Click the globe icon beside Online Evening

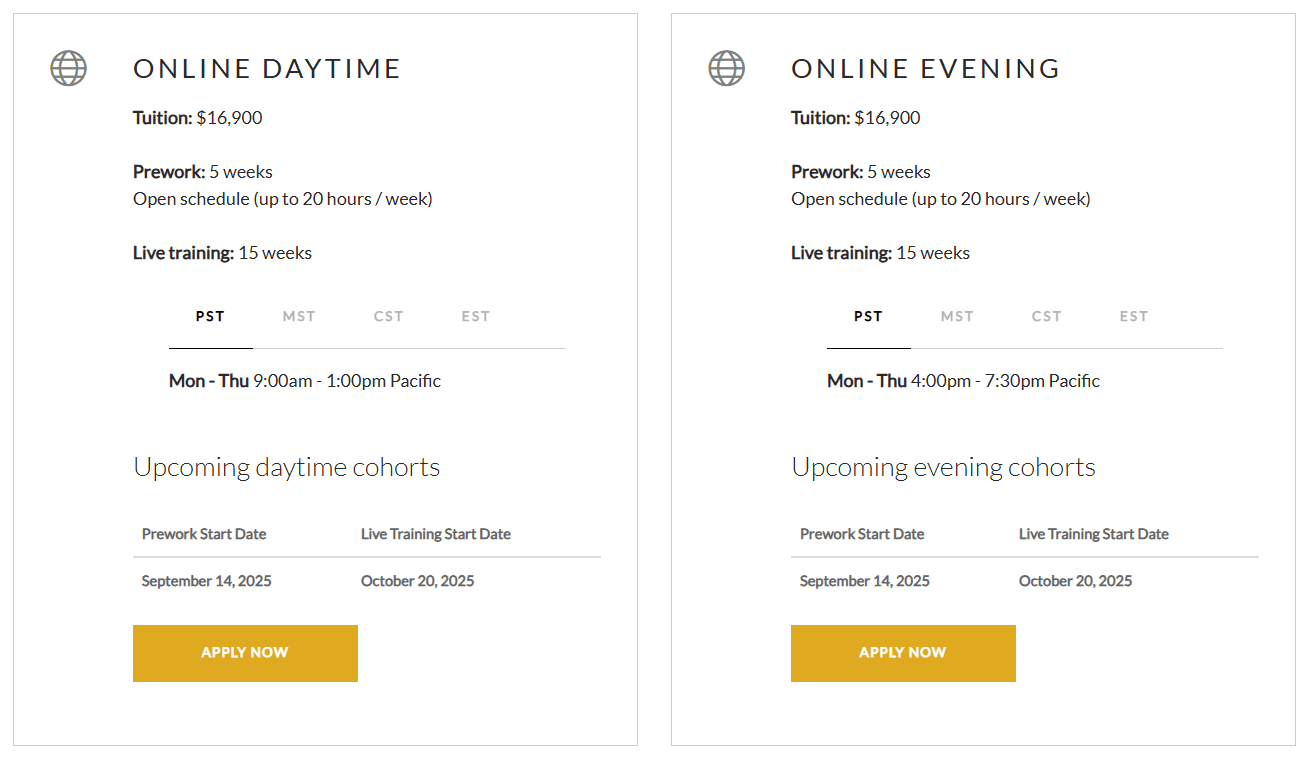coord(727,68)
